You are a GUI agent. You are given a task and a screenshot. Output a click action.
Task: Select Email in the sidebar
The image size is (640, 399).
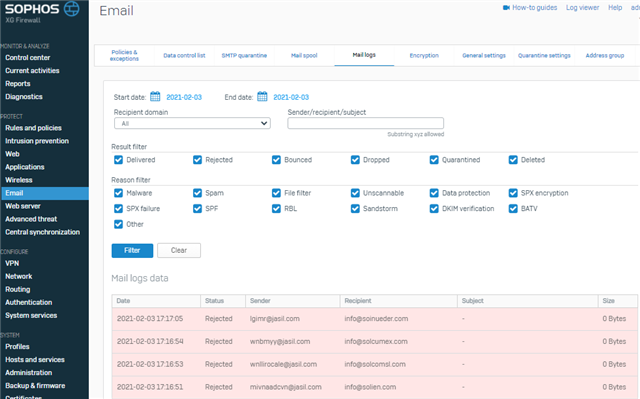[44, 193]
